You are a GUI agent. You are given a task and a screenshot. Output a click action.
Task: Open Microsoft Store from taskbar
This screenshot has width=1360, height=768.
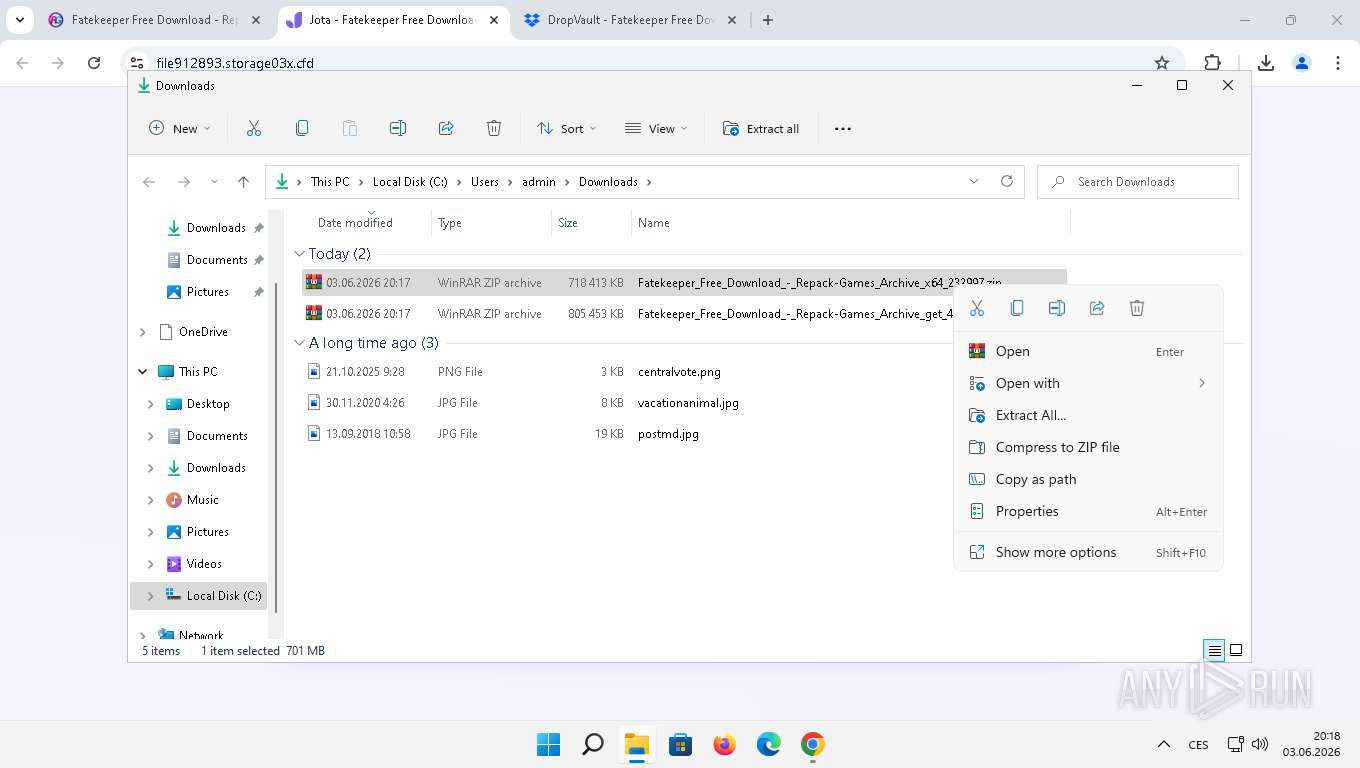point(681,745)
